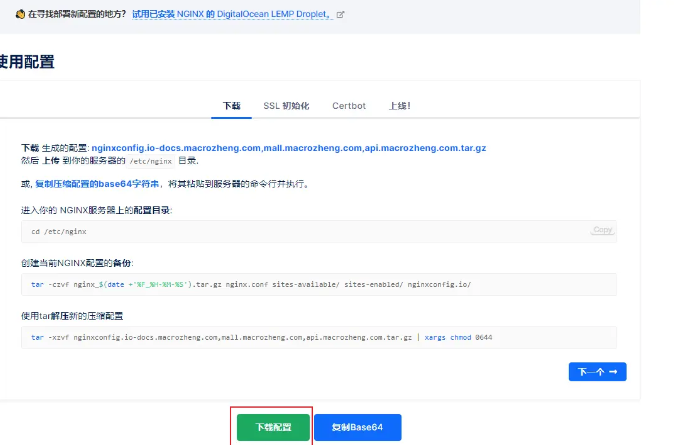686x445 pixels.
Task: Click the emoji icon before 在寻找部署
Action: point(20,14)
